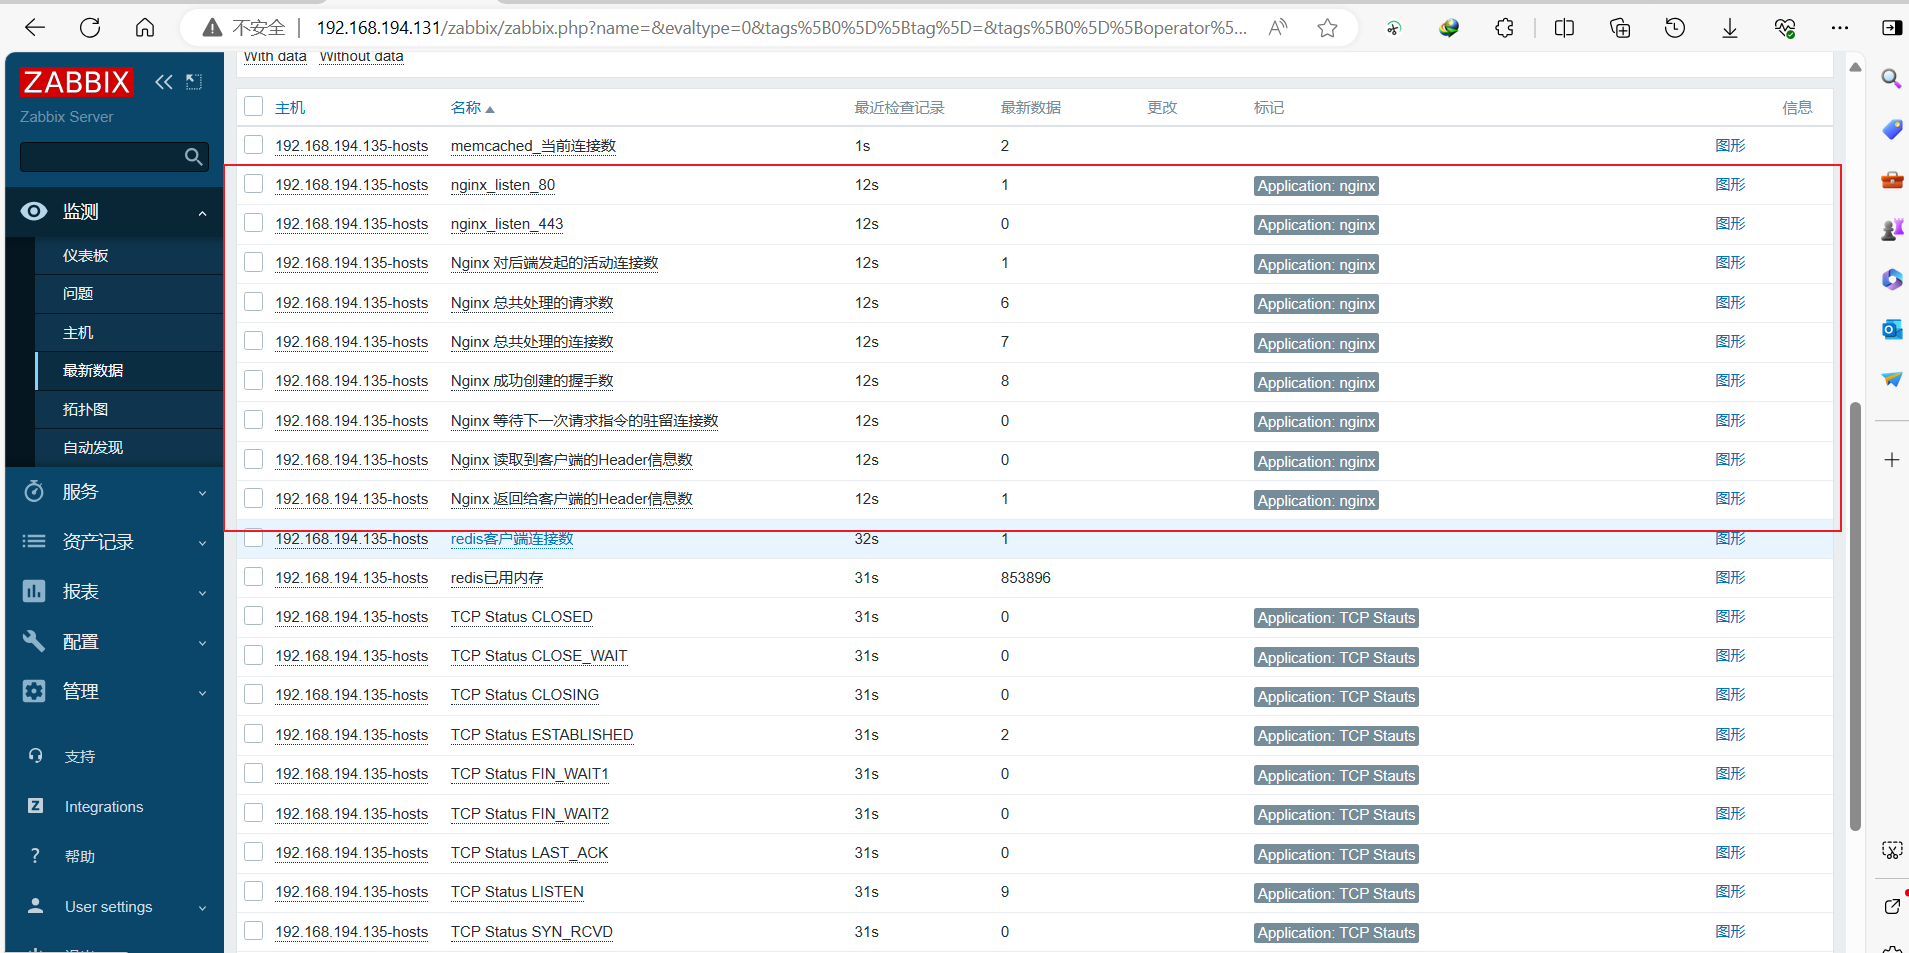Open browser history clock icon

[1675, 28]
